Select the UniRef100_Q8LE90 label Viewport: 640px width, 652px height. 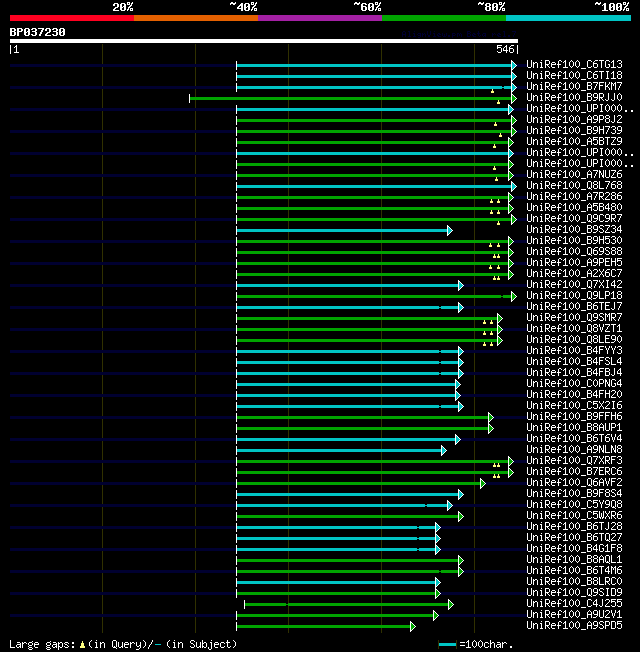pos(574,339)
